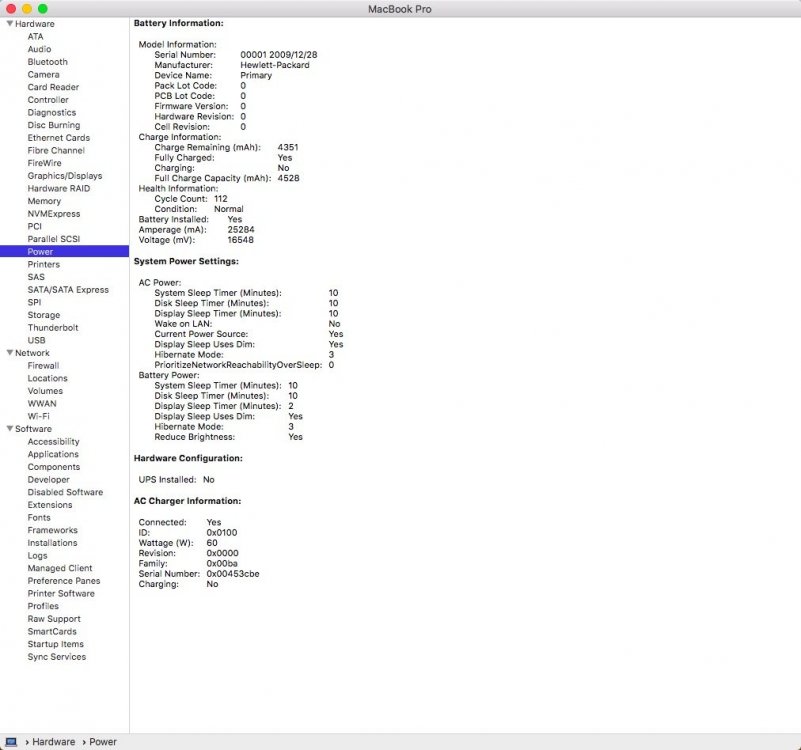The height and width of the screenshot is (750, 801).
Task: Click the computer icon in the path bar
Action: [11, 742]
